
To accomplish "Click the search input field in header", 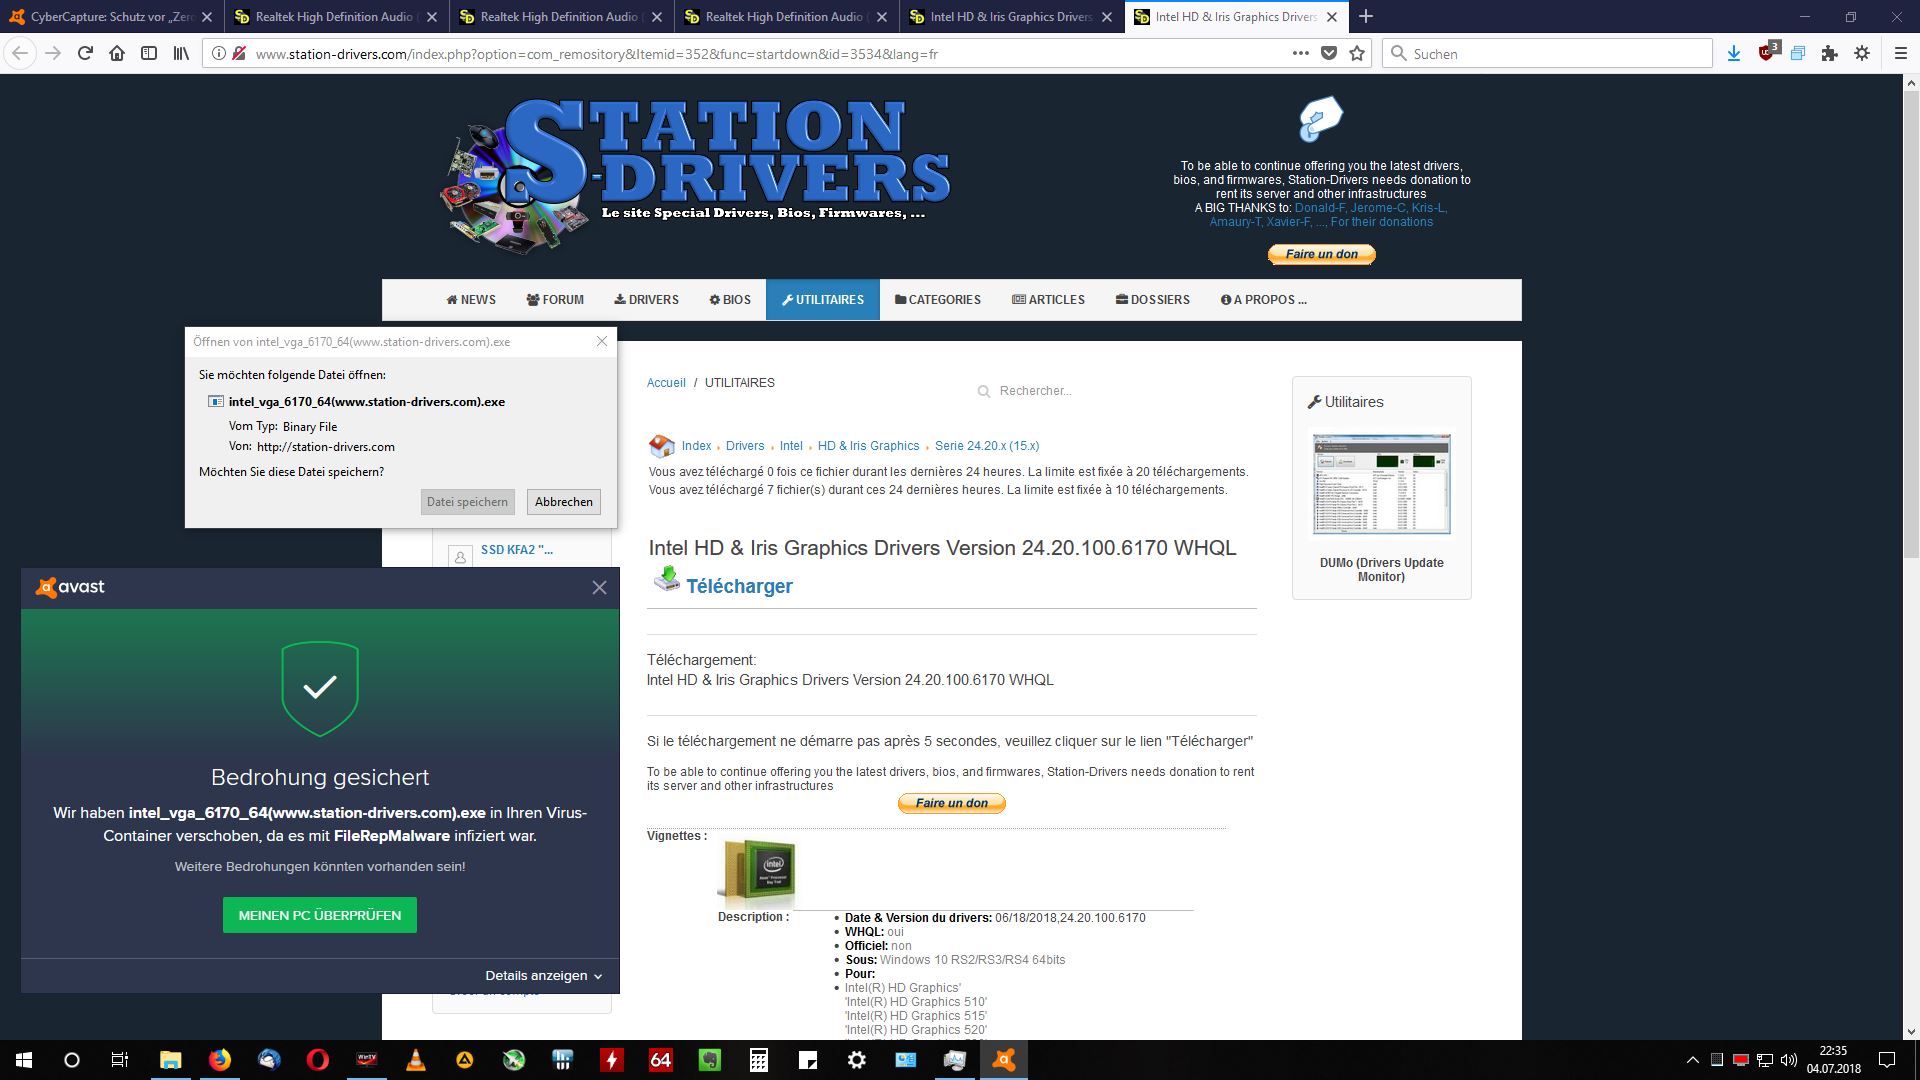I will tap(1549, 53).
